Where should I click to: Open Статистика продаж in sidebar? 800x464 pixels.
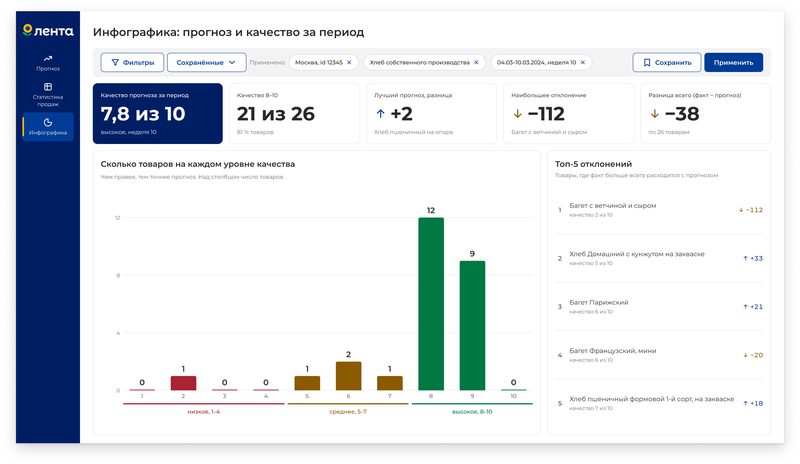click(x=48, y=94)
